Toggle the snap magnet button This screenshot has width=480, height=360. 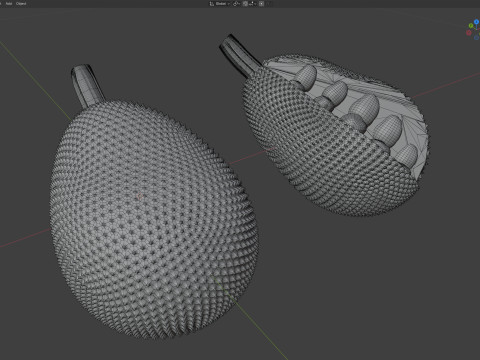pyautogui.click(x=245, y=4)
